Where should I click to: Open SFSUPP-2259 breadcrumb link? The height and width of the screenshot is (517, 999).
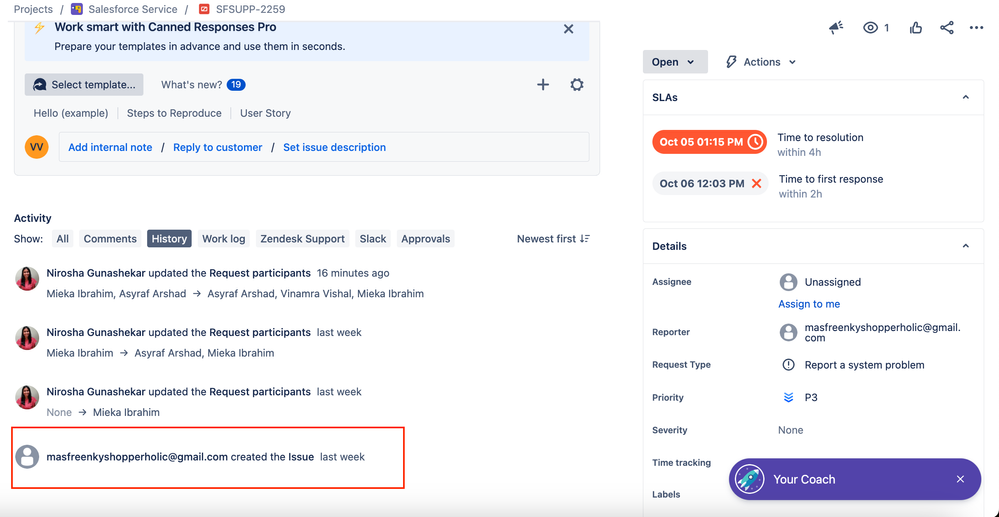(250, 9)
